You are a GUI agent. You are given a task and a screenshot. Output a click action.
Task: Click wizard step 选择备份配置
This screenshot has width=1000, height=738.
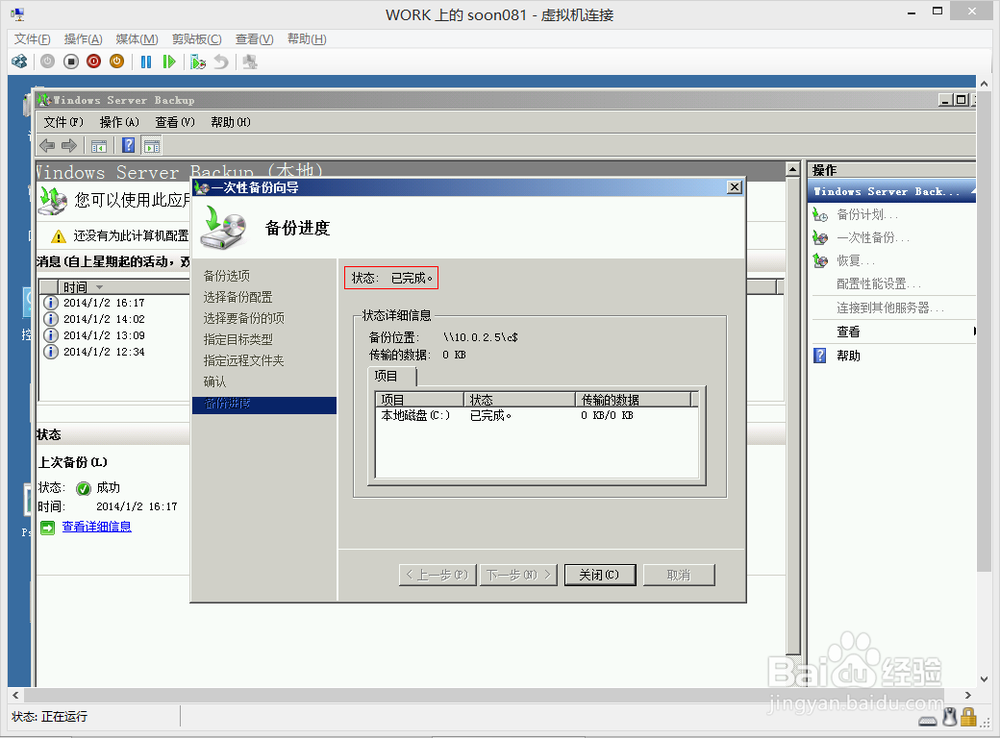click(x=238, y=297)
